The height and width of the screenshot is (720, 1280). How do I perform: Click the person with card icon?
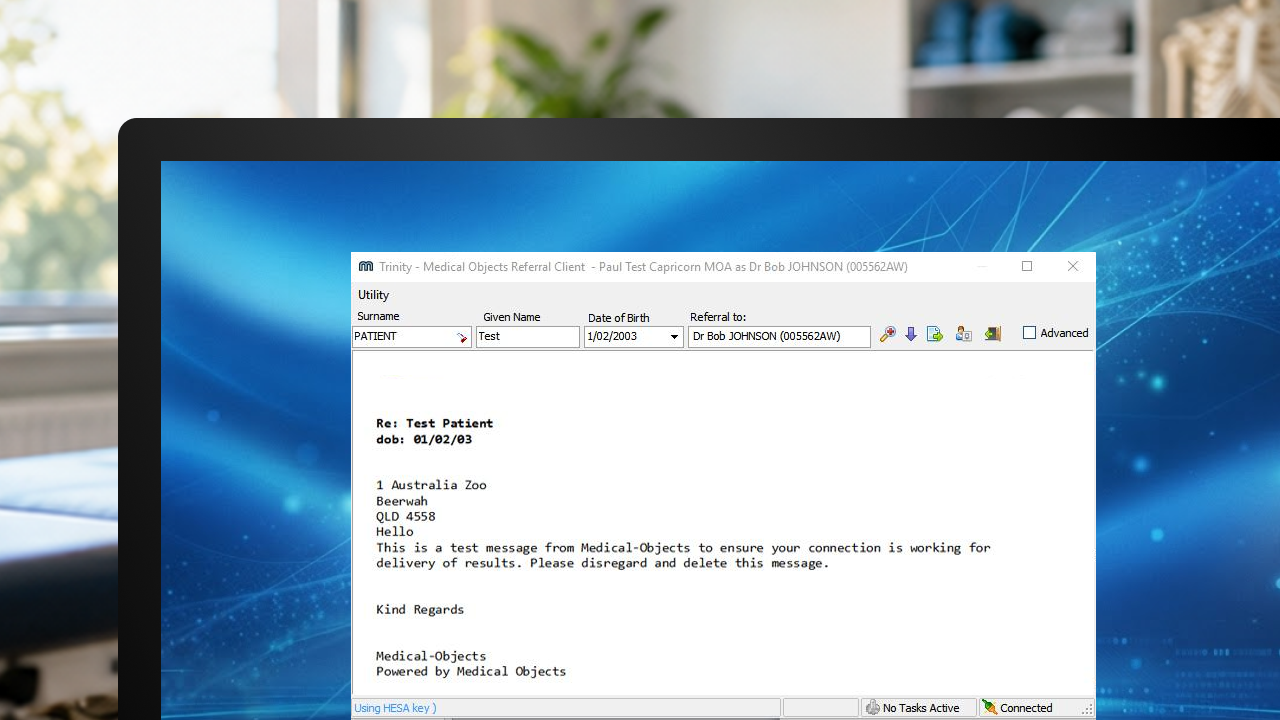[963, 334]
